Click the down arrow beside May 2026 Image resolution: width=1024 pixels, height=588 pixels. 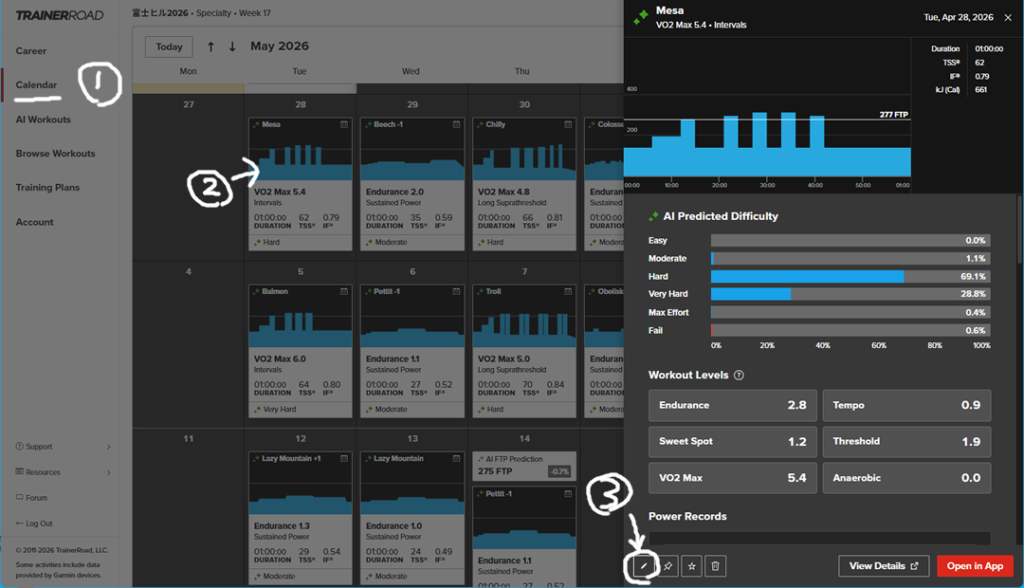click(232, 47)
